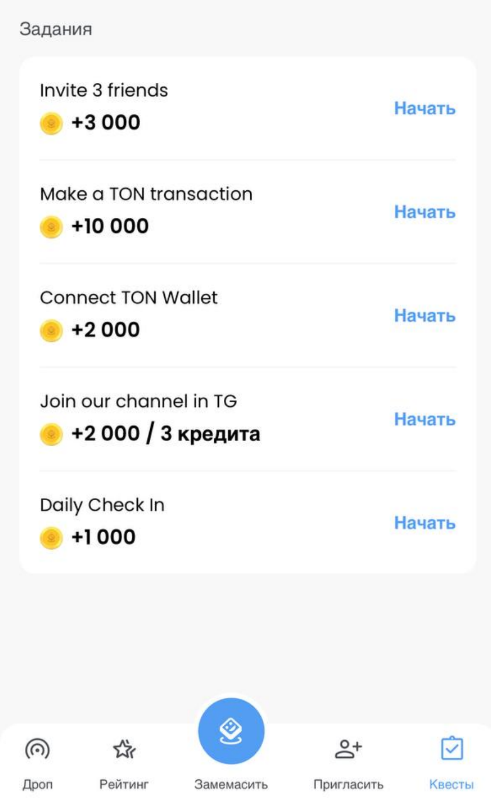Switch to the Рейтинг tab label
The image size is (491, 804).
click(x=124, y=785)
